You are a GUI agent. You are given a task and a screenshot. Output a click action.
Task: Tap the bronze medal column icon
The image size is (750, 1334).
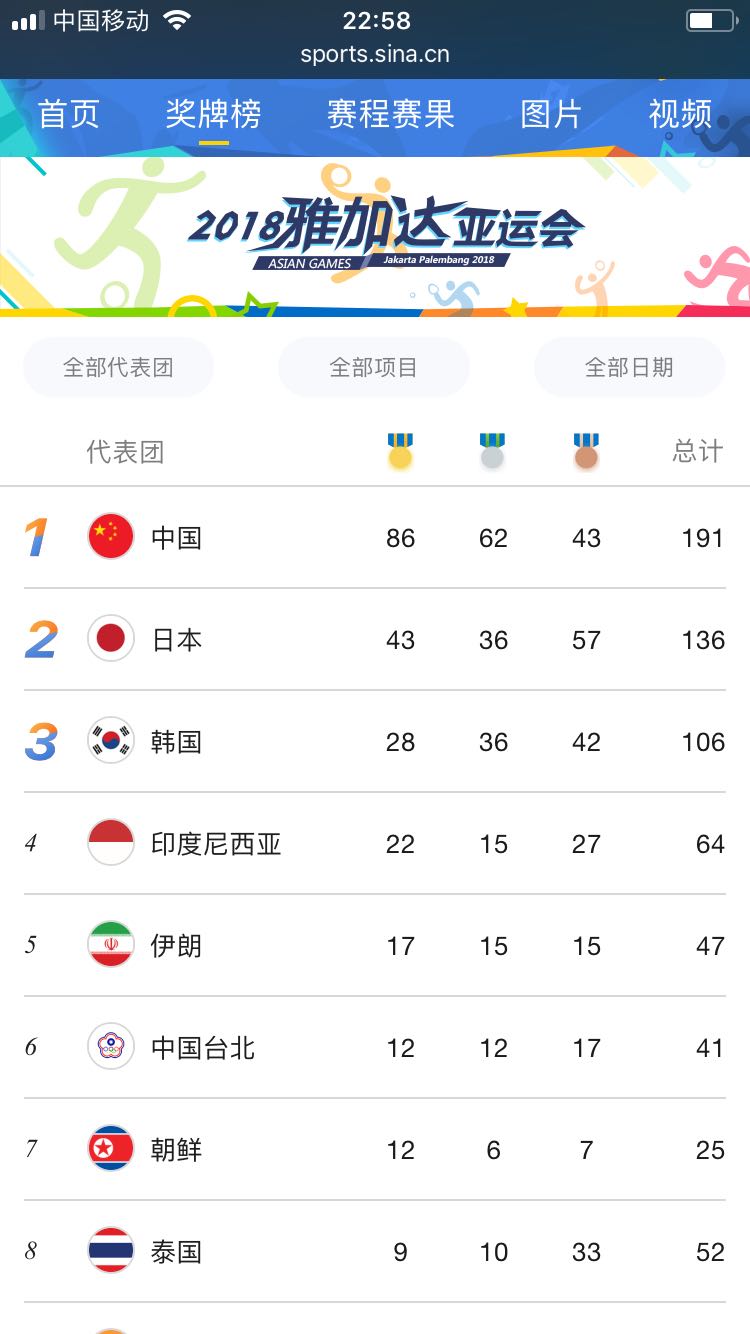coord(586,451)
